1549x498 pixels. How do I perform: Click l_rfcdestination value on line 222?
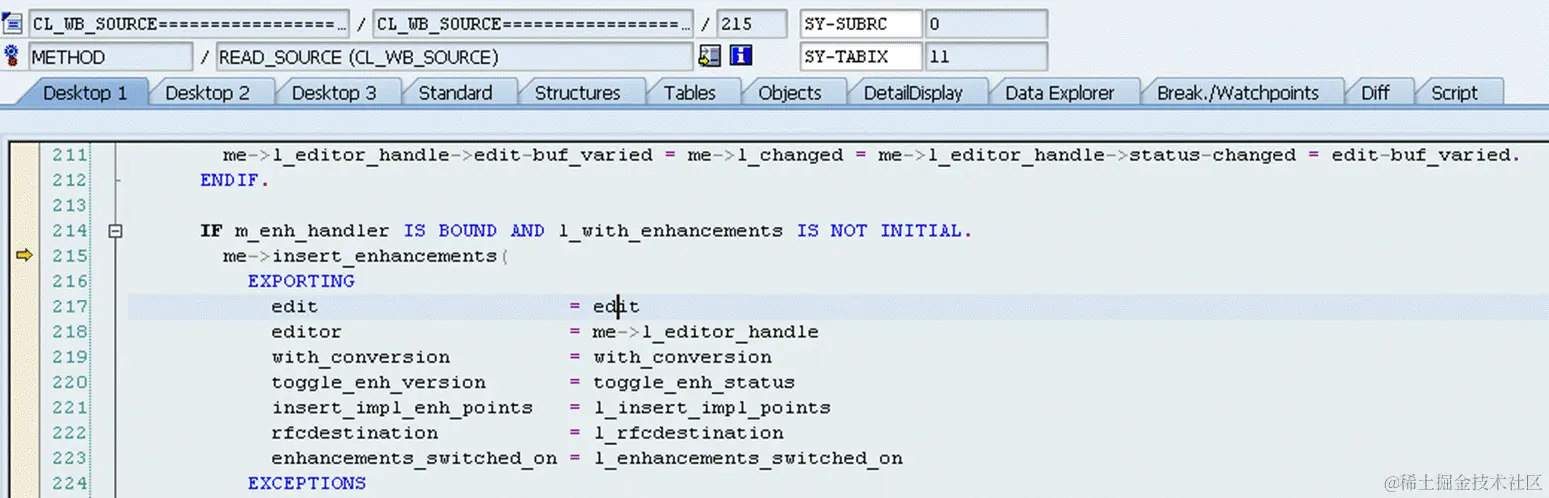[x=687, y=433]
